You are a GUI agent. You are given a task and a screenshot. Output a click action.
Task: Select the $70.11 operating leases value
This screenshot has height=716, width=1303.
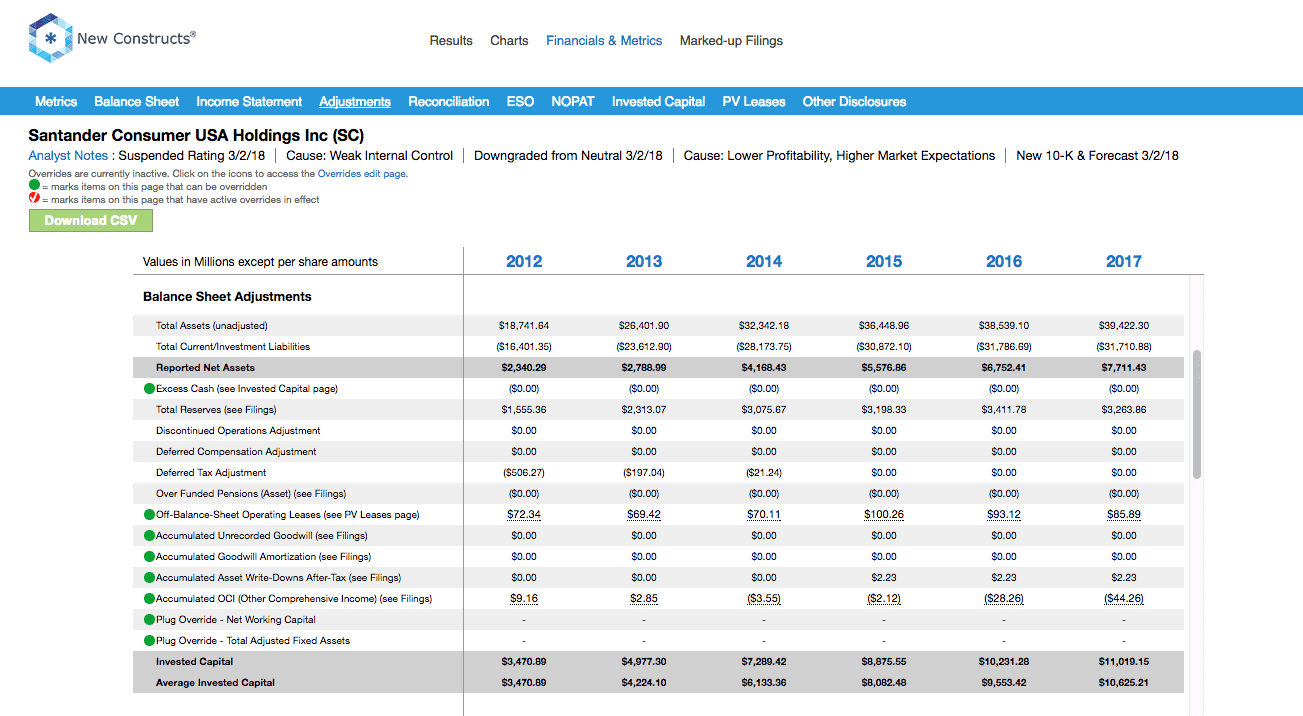[x=764, y=514]
